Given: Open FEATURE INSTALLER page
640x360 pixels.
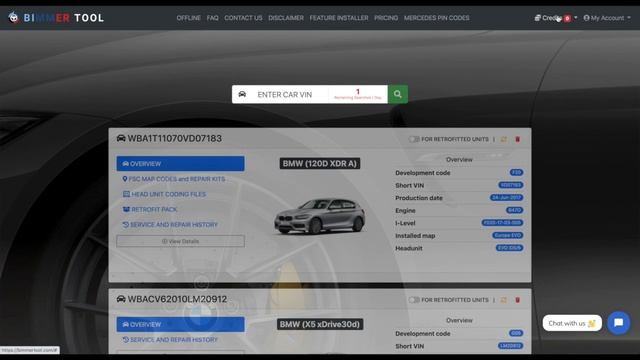Looking at the screenshot, I should coord(339,18).
